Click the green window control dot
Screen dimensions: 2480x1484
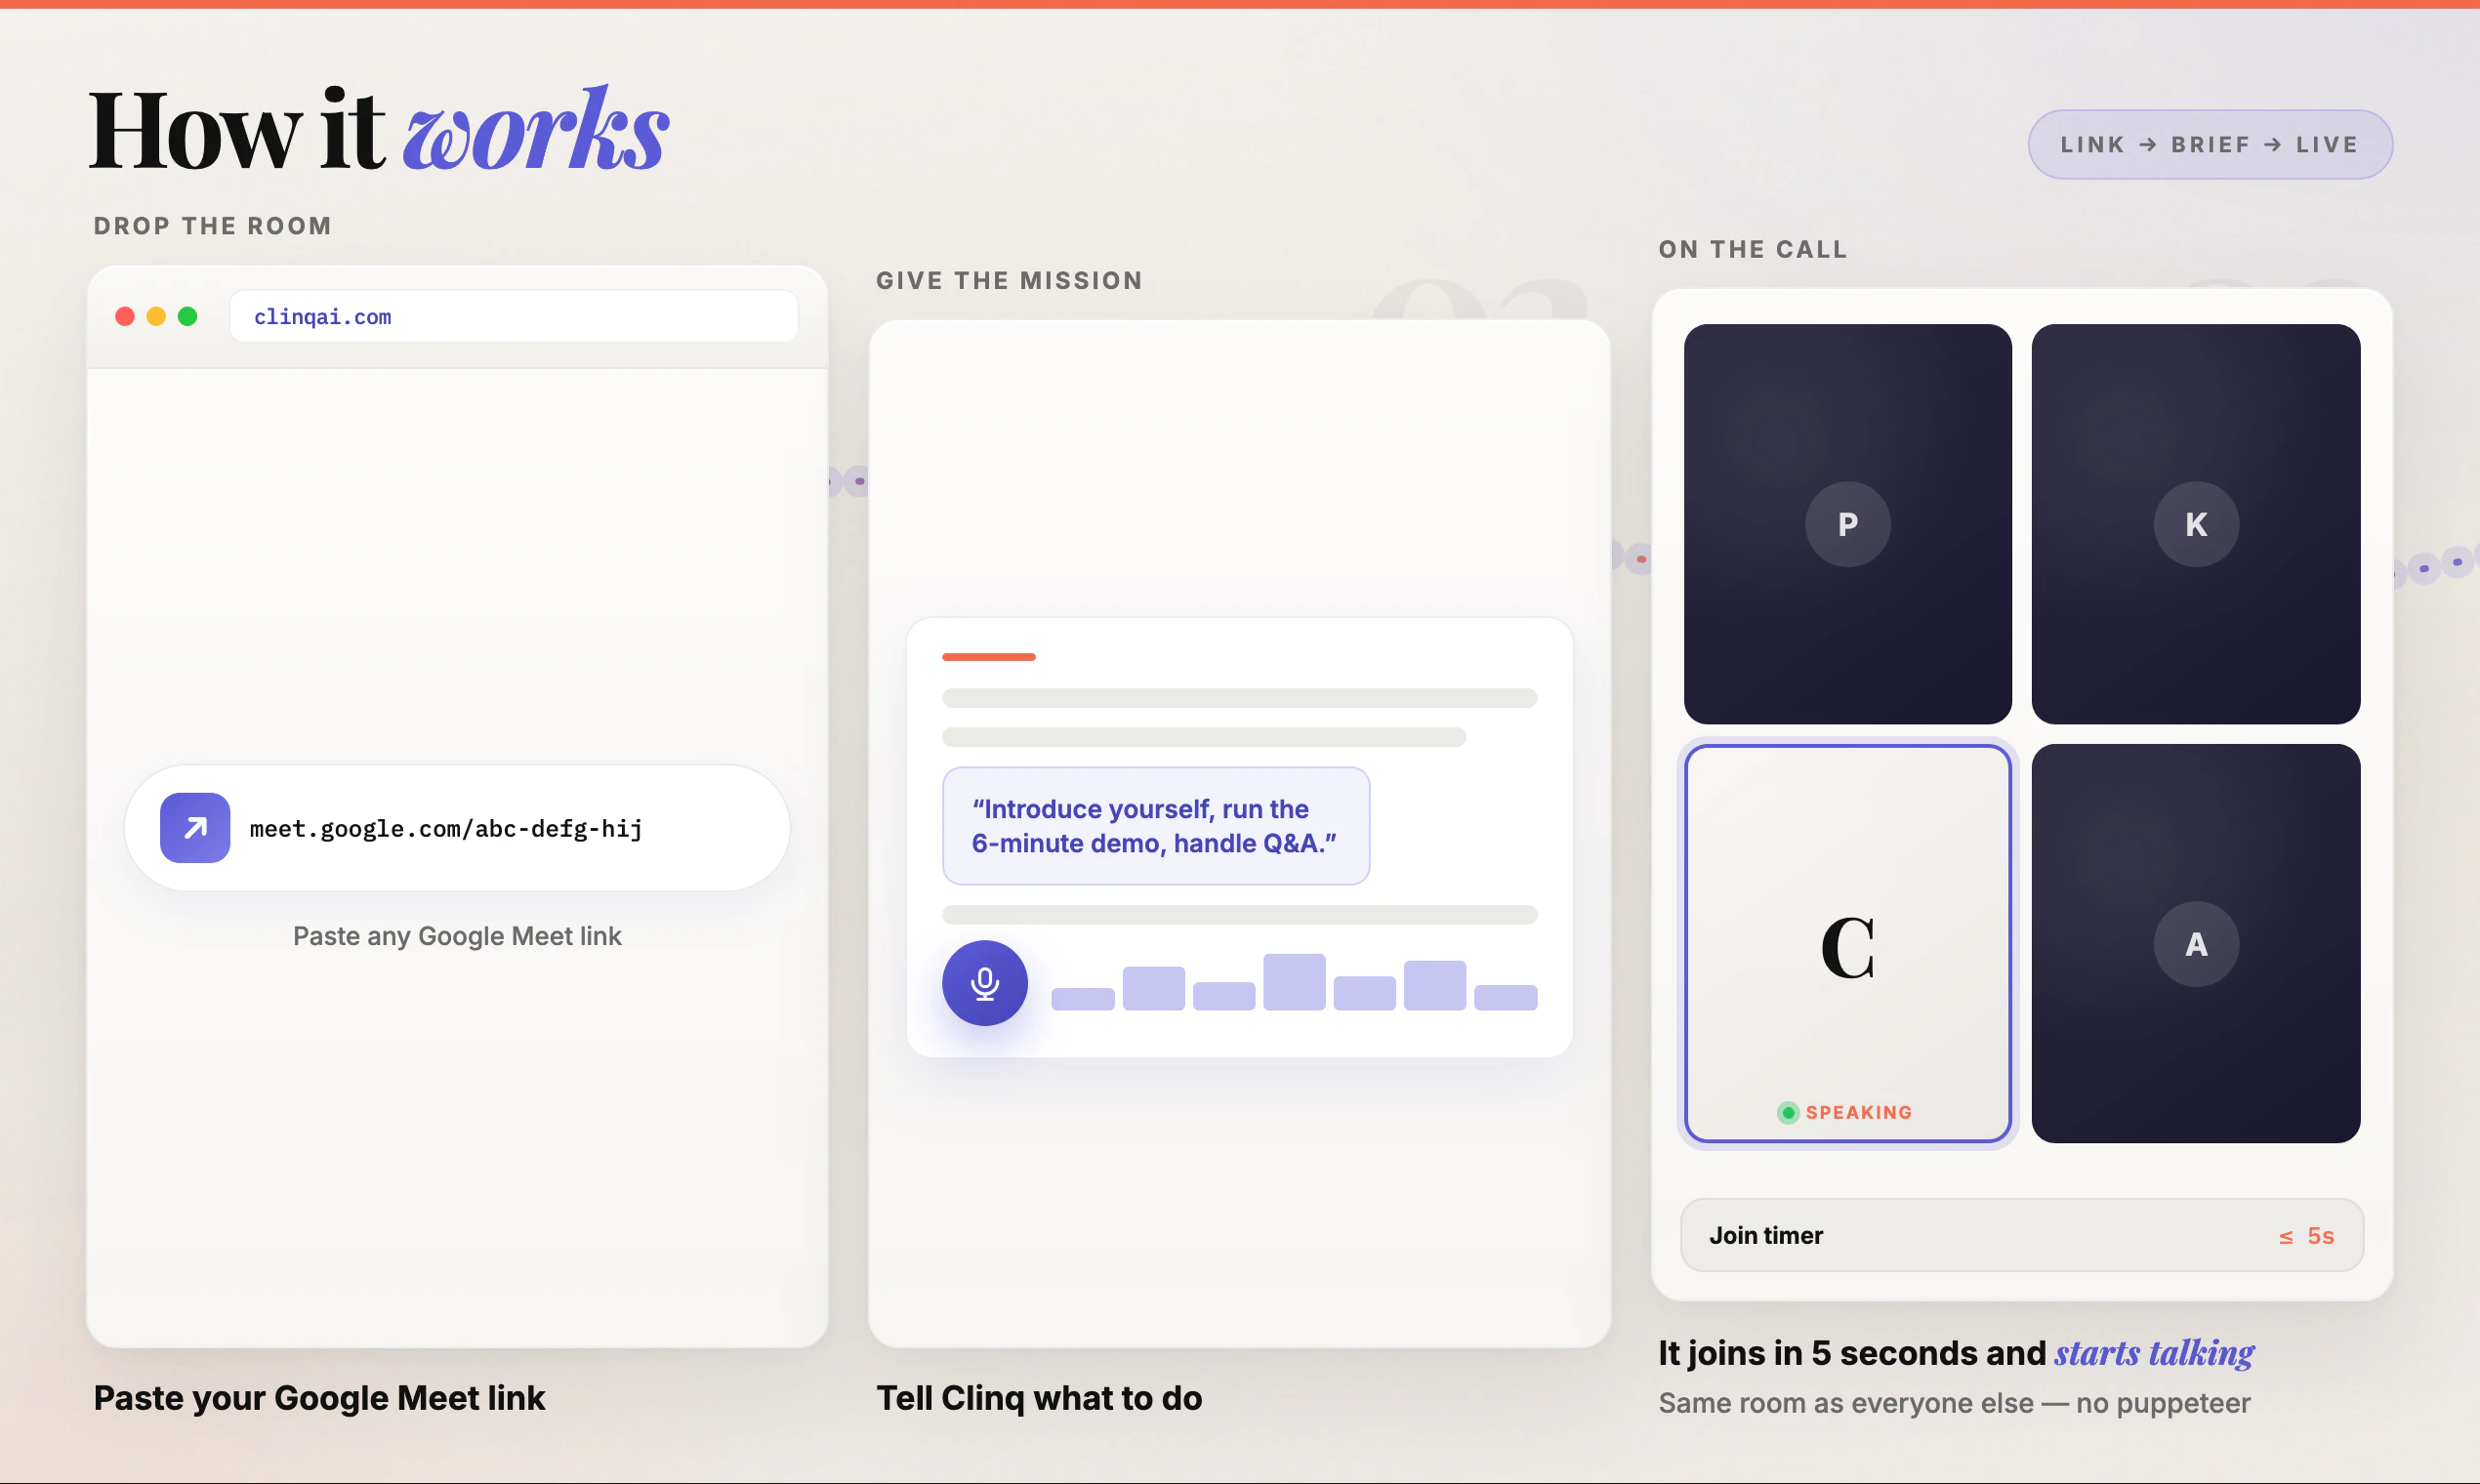(x=187, y=317)
